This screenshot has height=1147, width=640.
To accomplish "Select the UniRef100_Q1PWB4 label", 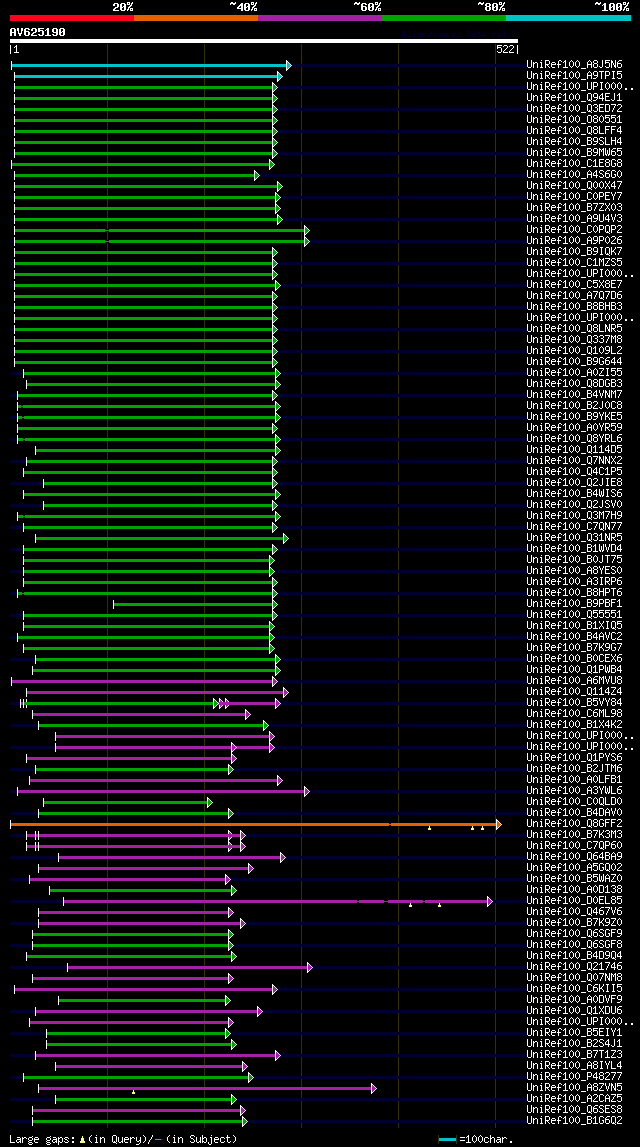I will (x=574, y=669).
